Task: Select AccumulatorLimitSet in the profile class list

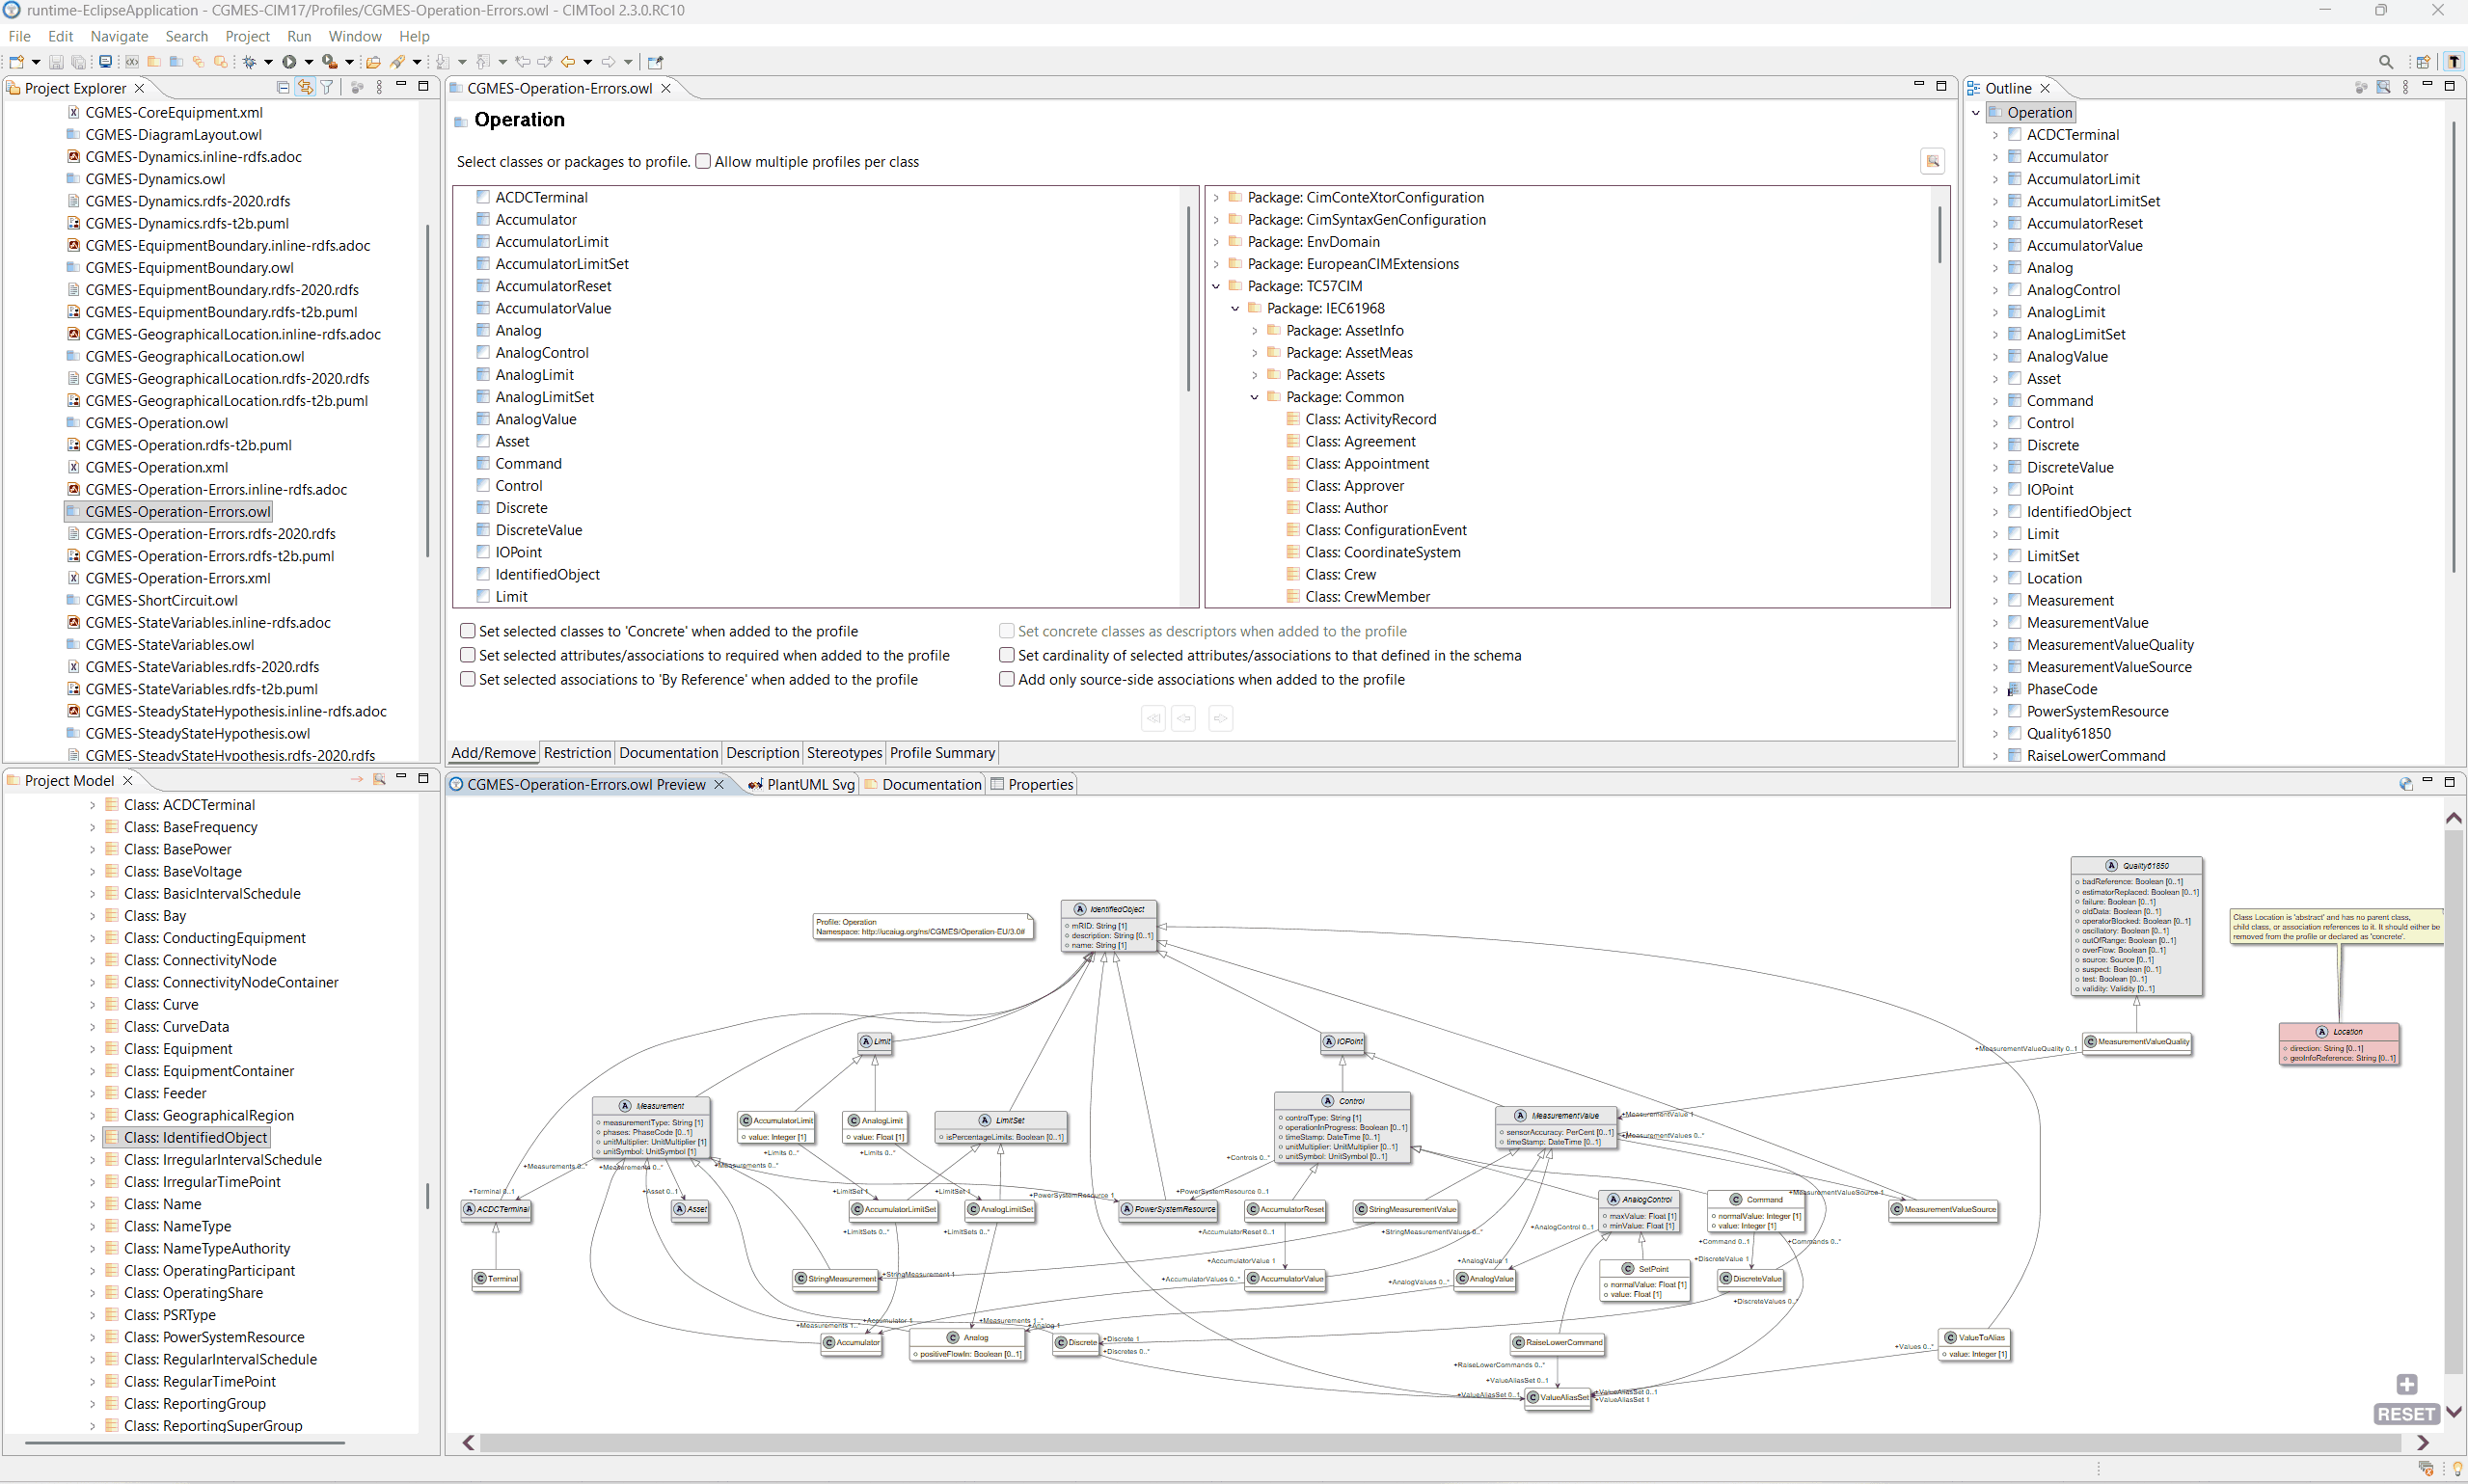Action: click(562, 264)
